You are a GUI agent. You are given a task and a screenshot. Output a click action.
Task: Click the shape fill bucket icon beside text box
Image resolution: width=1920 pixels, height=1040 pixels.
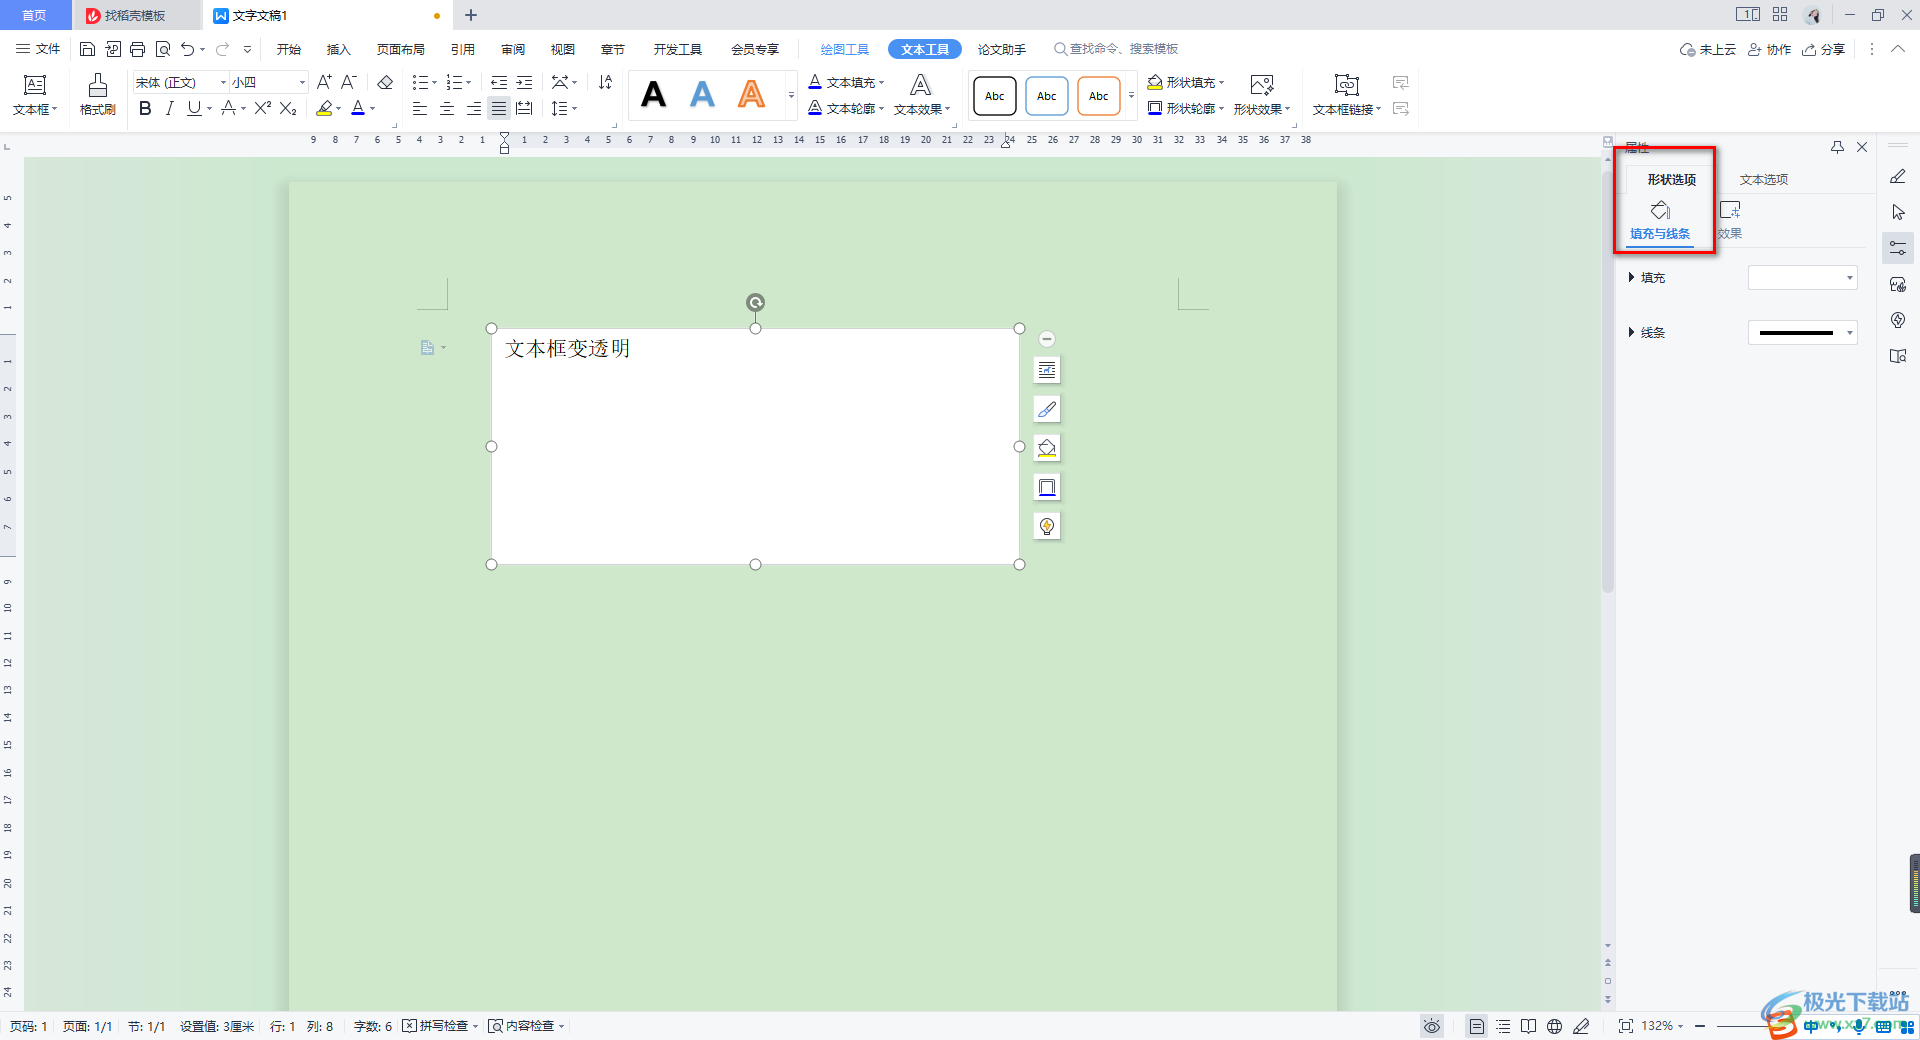1046,447
